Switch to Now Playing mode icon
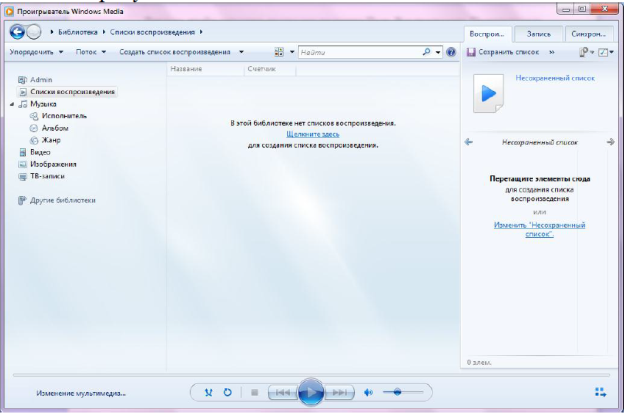 tap(601, 393)
